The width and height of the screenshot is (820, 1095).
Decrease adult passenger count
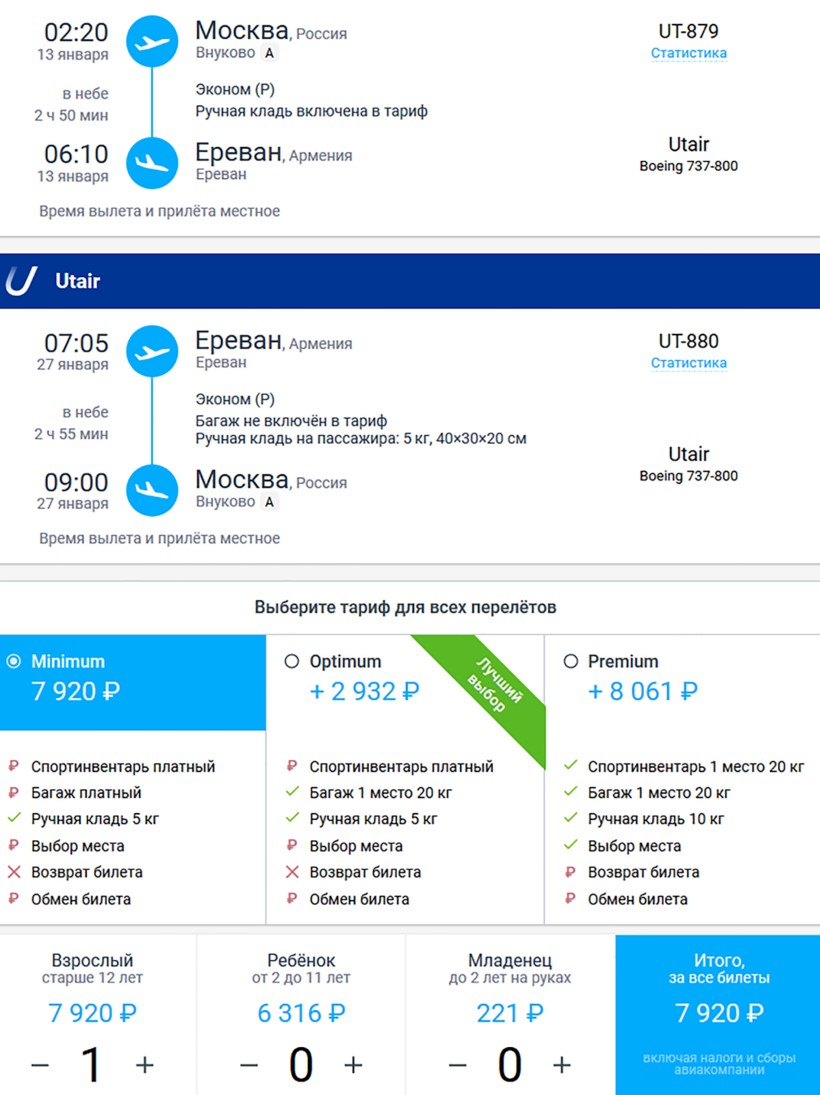[41, 1065]
